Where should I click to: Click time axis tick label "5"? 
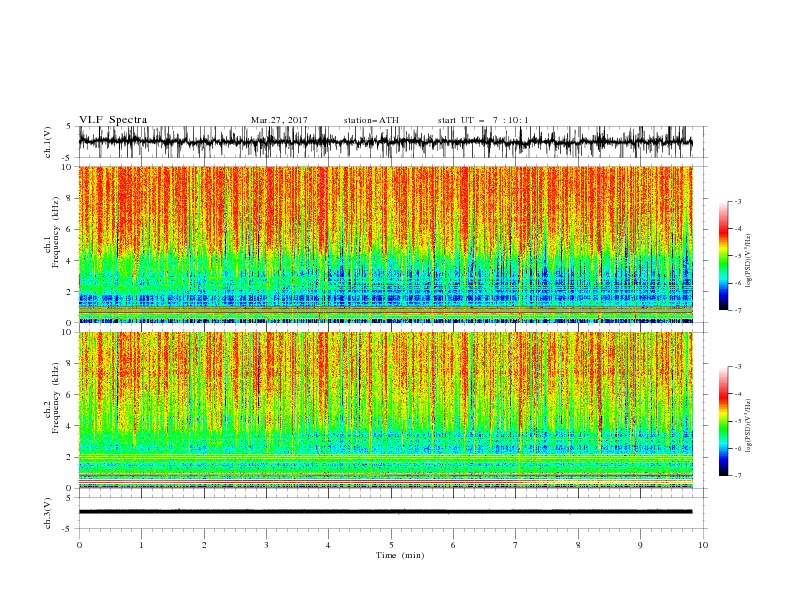point(391,545)
